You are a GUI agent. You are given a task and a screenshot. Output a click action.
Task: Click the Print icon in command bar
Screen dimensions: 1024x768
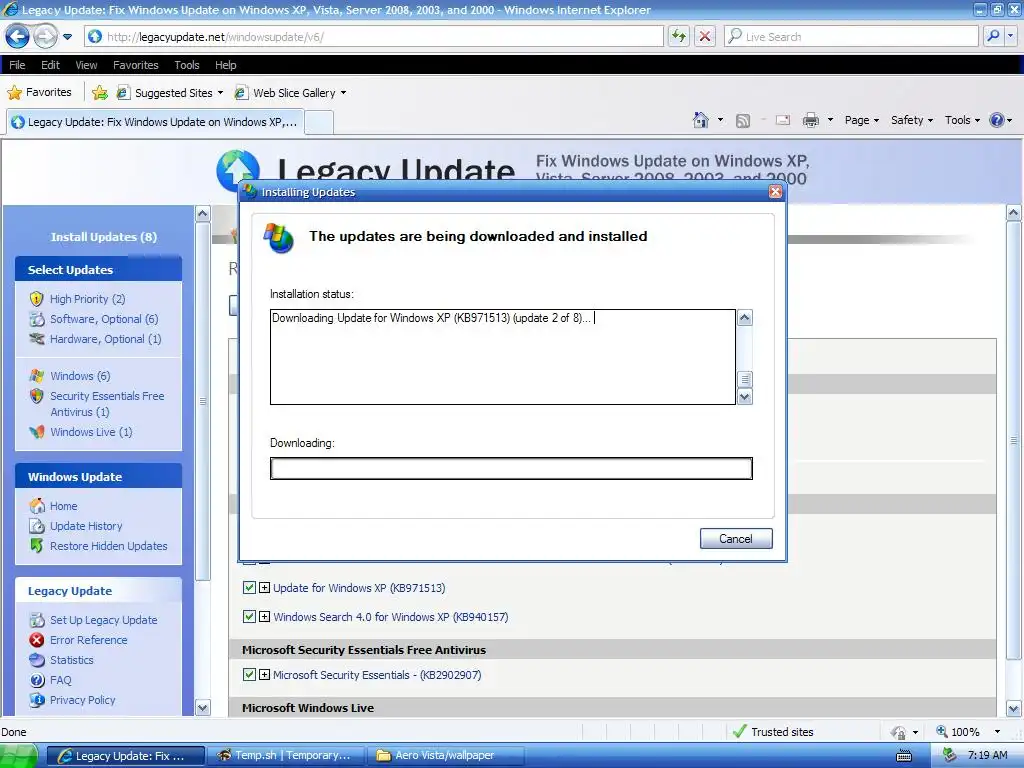(810, 120)
